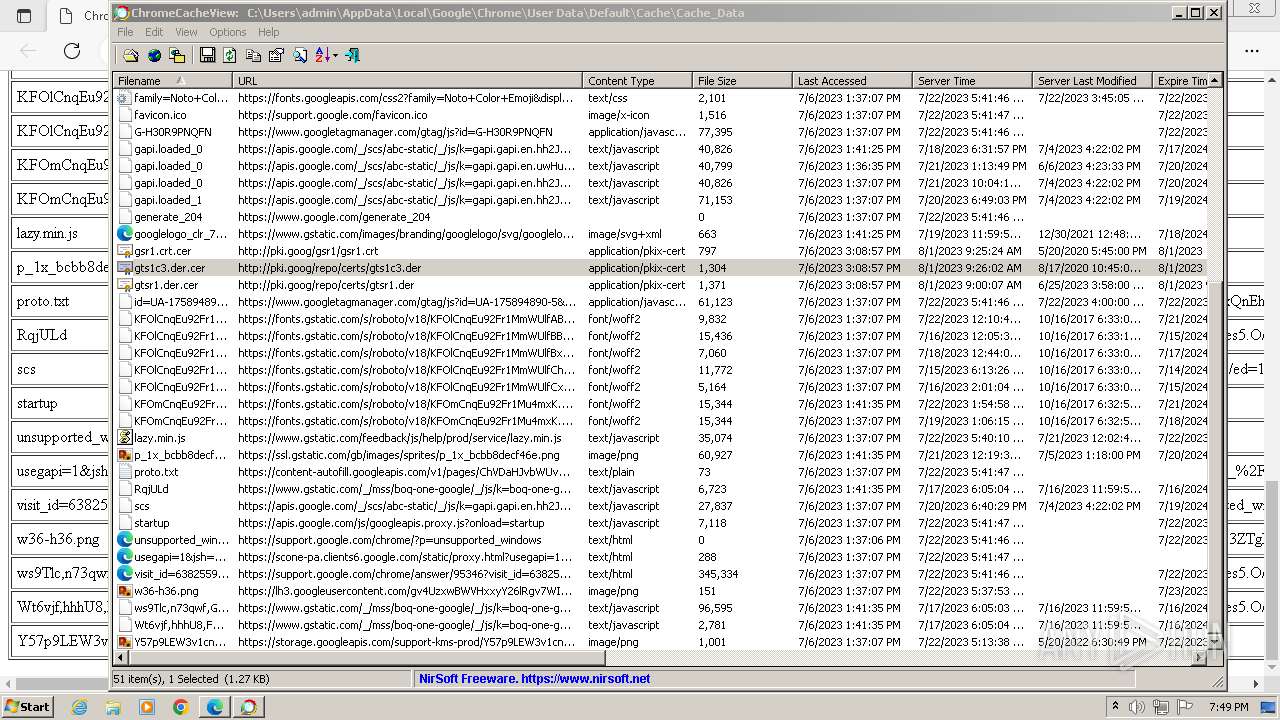
Task: Click the globe open-URL toolbar icon
Action: (x=154, y=56)
